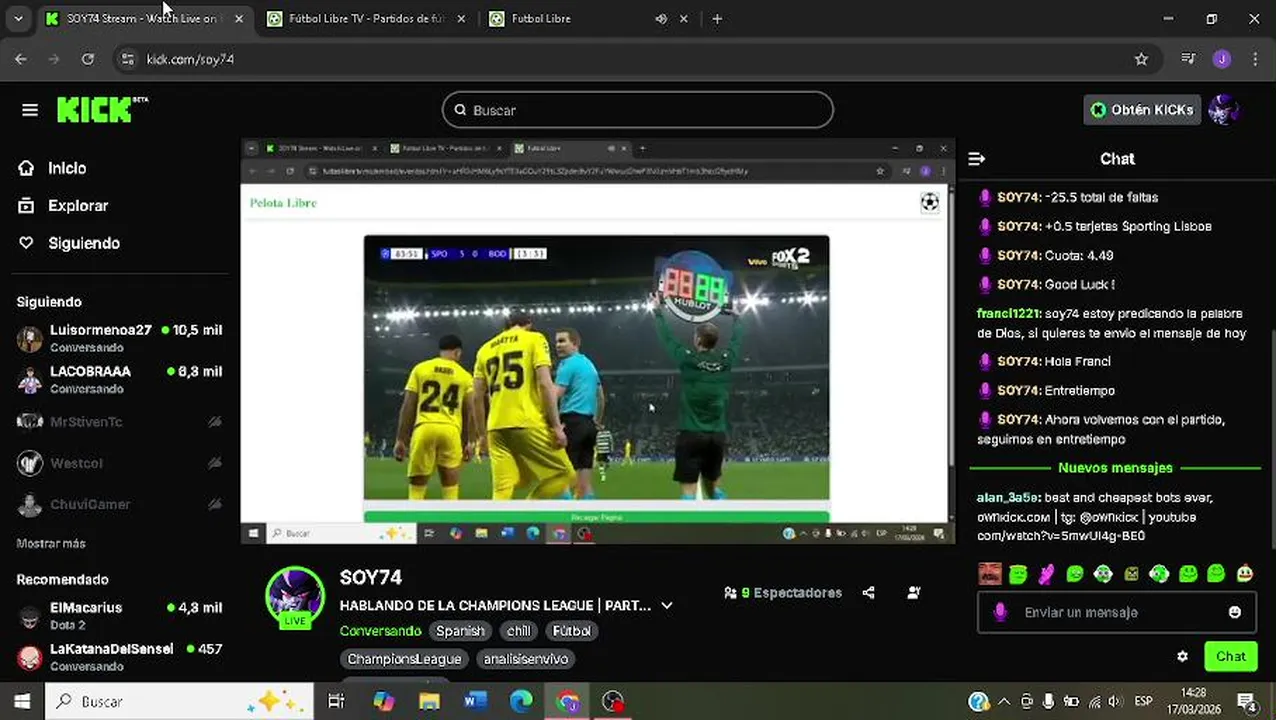
Task: Select the analisisenvivo tag
Action: tap(526, 659)
